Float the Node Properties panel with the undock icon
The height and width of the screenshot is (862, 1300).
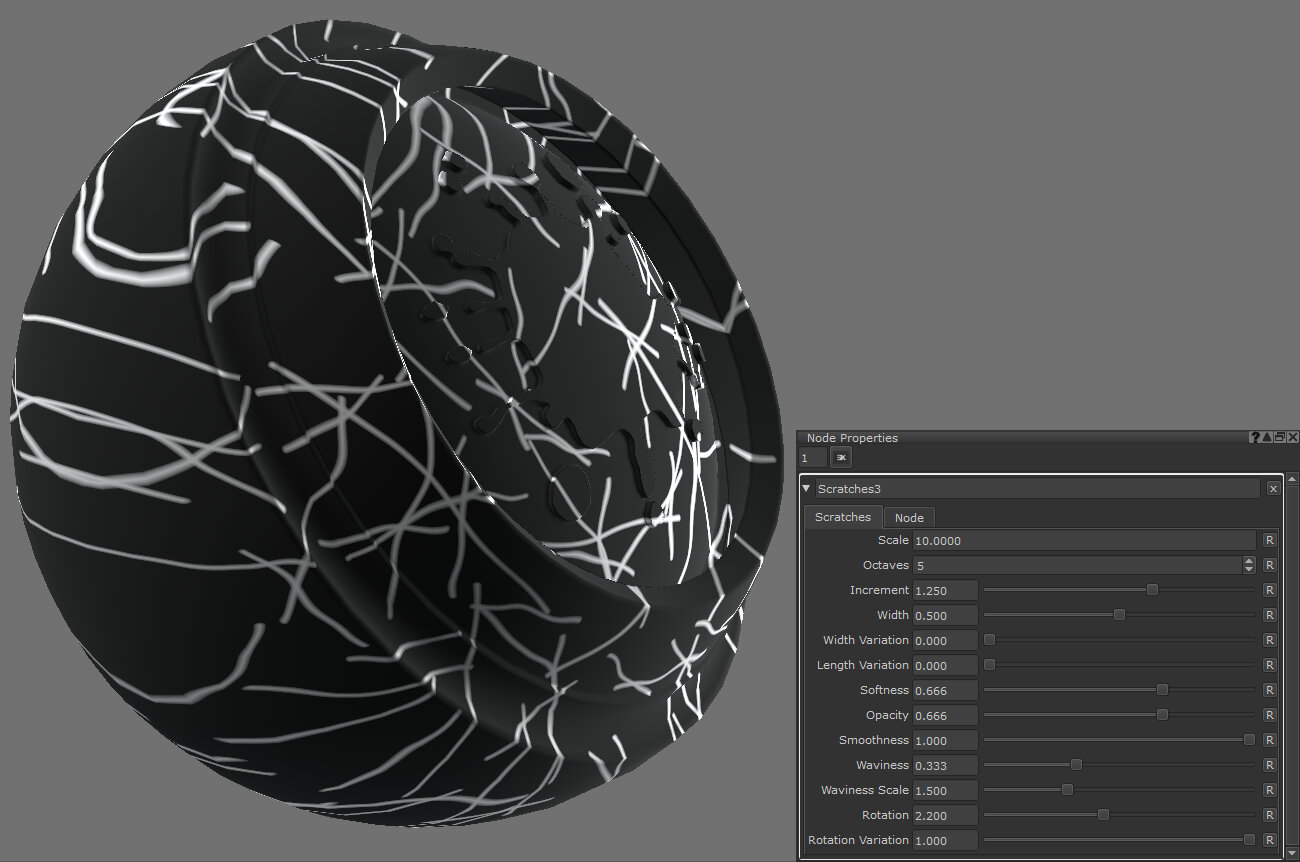pos(1280,438)
